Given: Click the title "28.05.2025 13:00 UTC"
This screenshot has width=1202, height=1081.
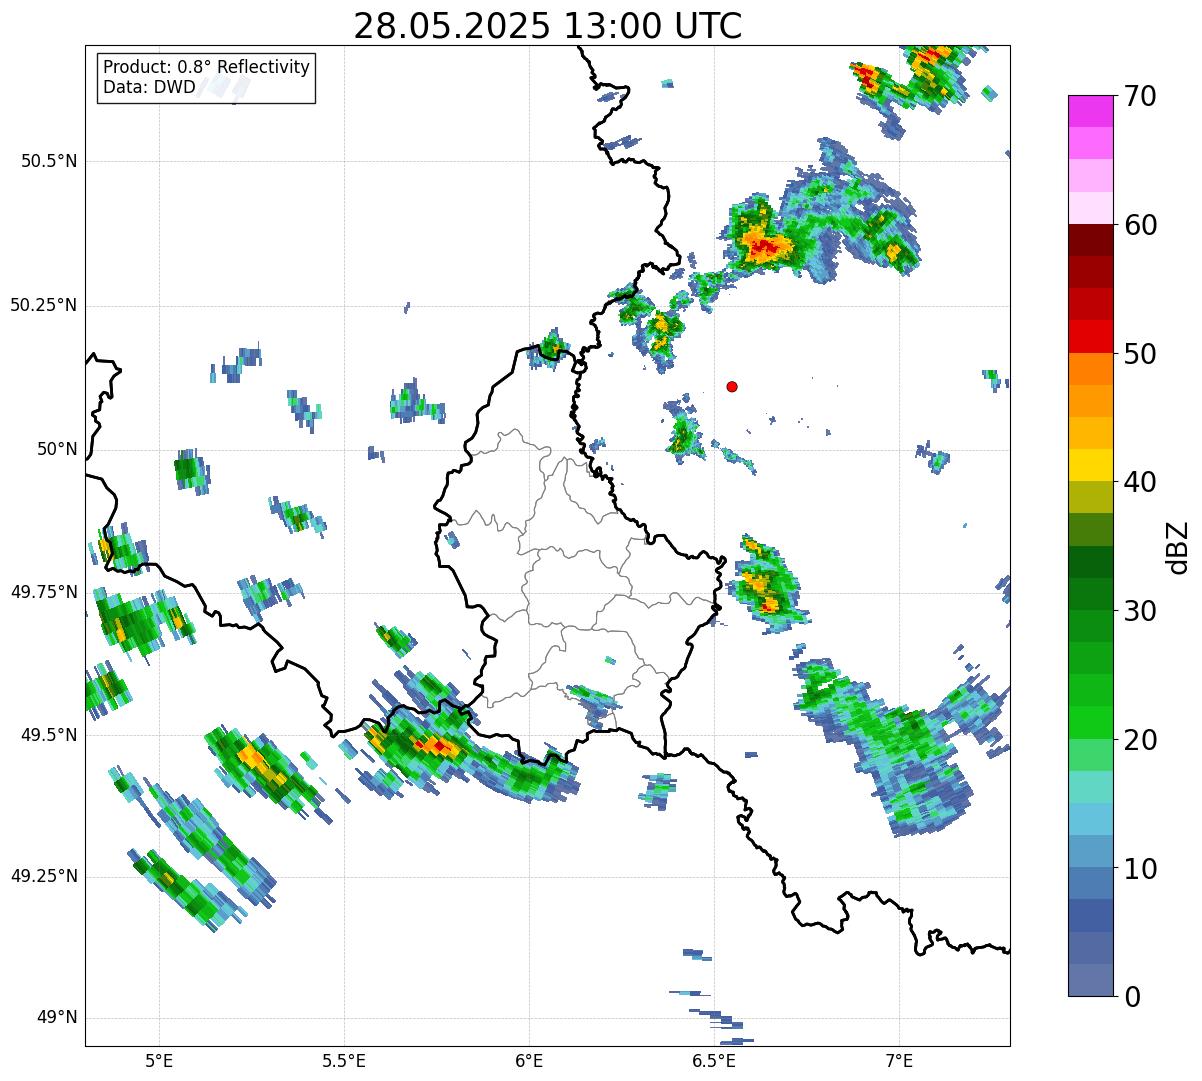Looking at the screenshot, I should (548, 26).
